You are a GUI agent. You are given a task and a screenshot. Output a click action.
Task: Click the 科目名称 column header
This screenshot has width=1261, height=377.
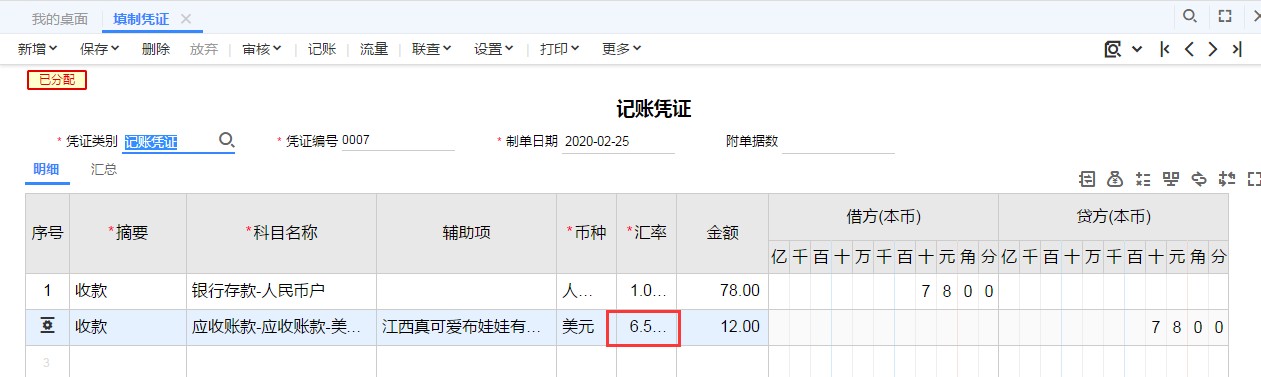[x=281, y=233]
